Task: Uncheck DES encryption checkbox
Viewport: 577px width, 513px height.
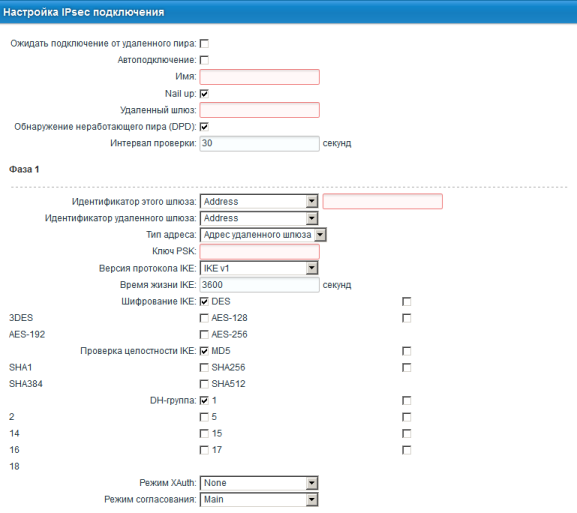Action: [204, 302]
